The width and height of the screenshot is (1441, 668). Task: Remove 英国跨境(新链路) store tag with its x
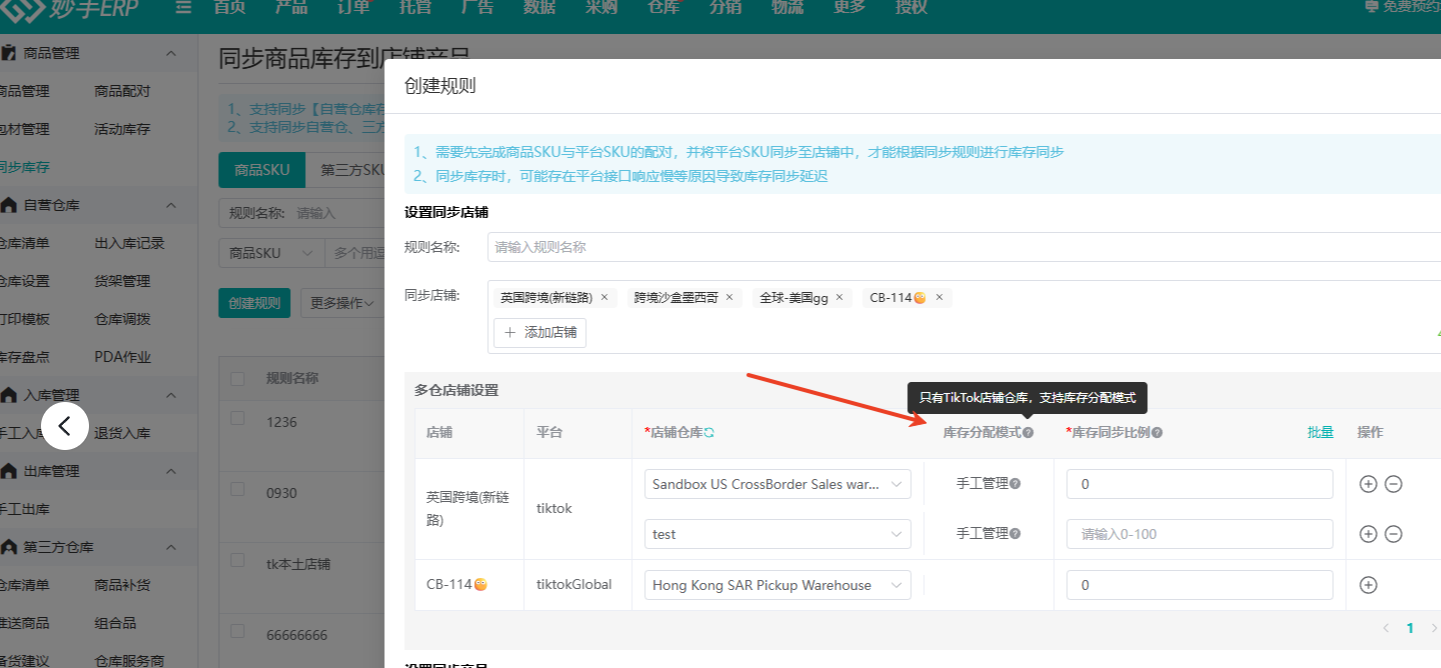tap(604, 297)
